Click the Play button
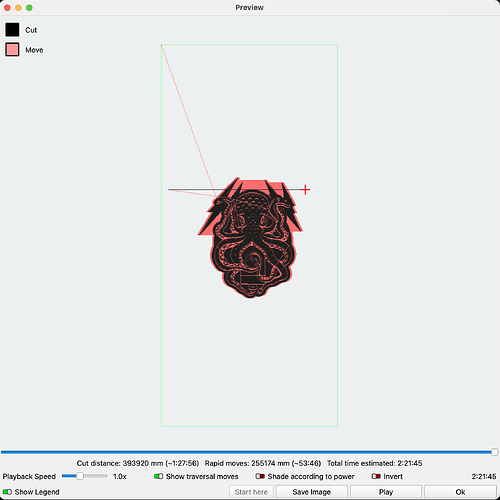 click(386, 492)
